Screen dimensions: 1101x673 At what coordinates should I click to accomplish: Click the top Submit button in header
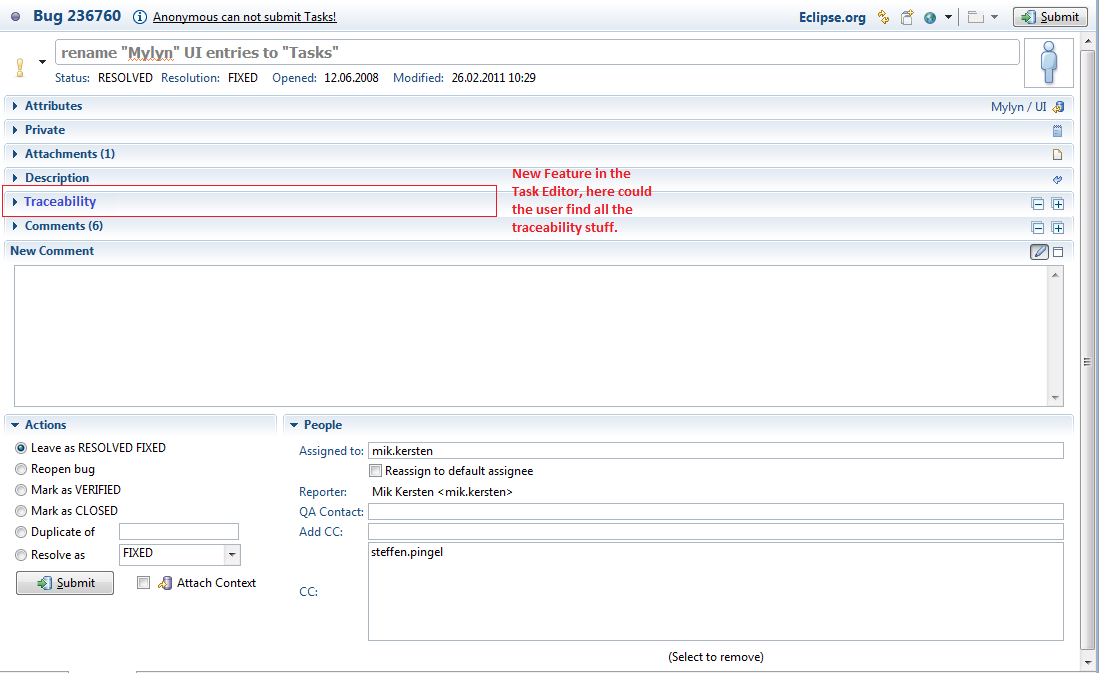tap(1050, 17)
